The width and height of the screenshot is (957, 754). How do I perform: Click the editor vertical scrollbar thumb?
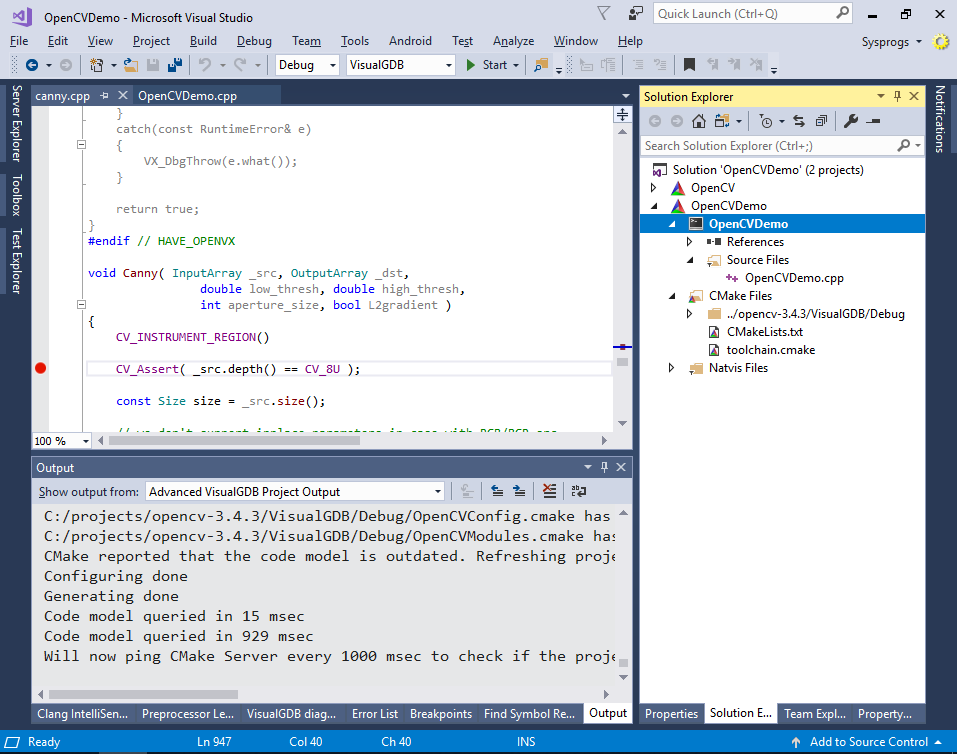coord(623,362)
